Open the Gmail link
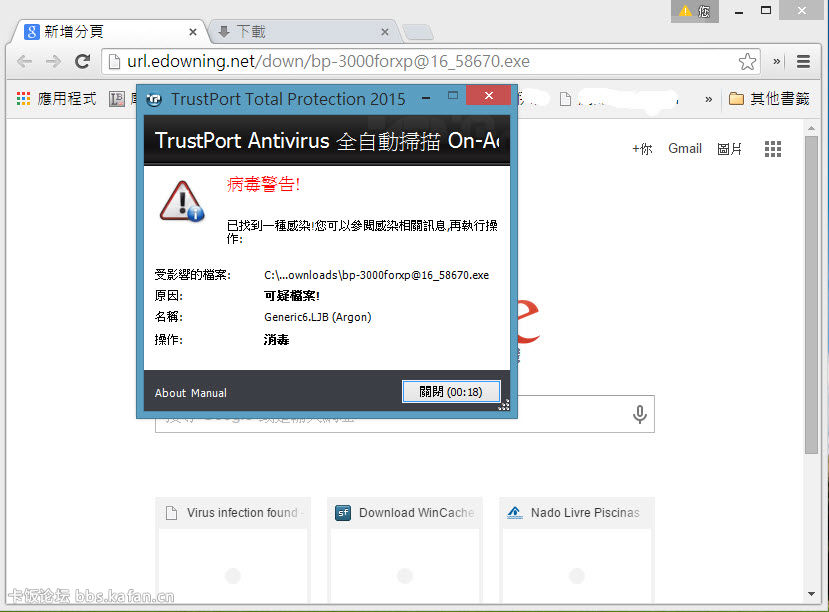Screen dimensions: 829x612 [x=685, y=149]
